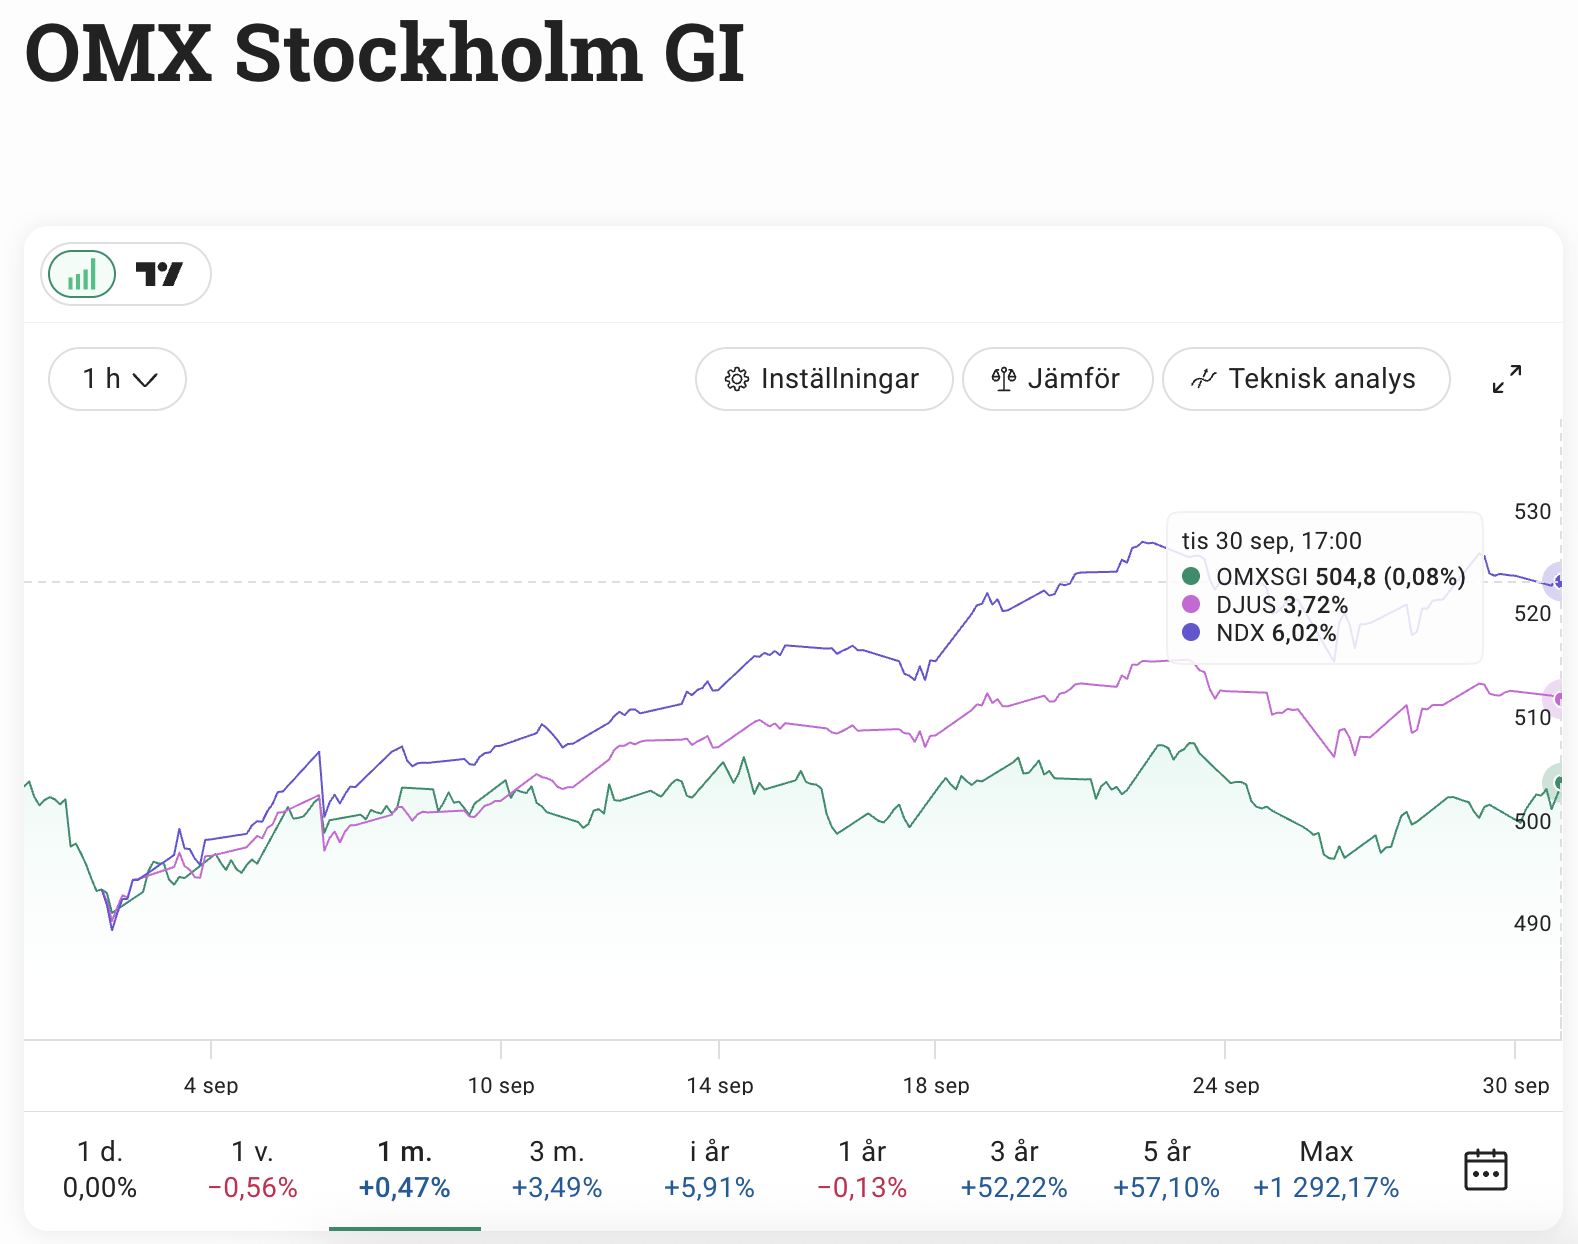Select the 3 m. period tab
Viewport: 1578px width, 1244px height.
[557, 1169]
